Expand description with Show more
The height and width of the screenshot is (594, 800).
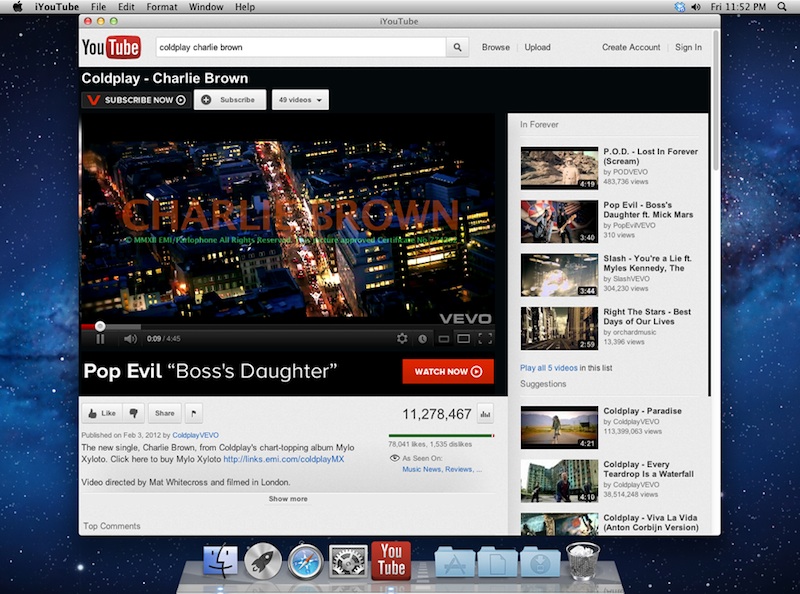click(288, 498)
